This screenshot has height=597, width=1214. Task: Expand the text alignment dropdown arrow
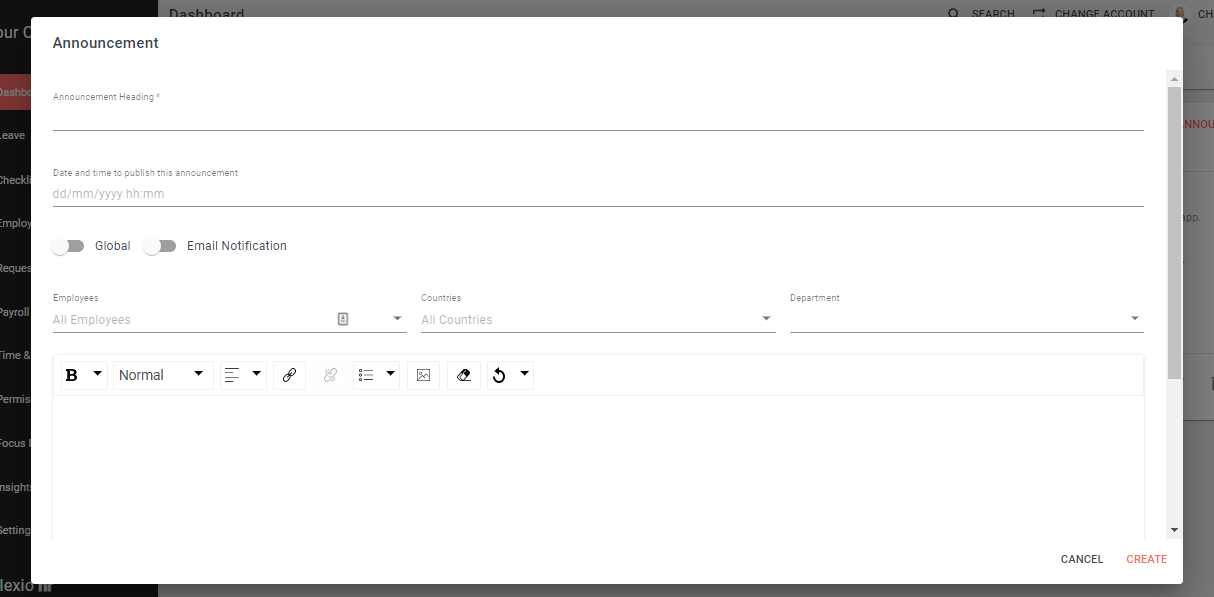(x=257, y=374)
